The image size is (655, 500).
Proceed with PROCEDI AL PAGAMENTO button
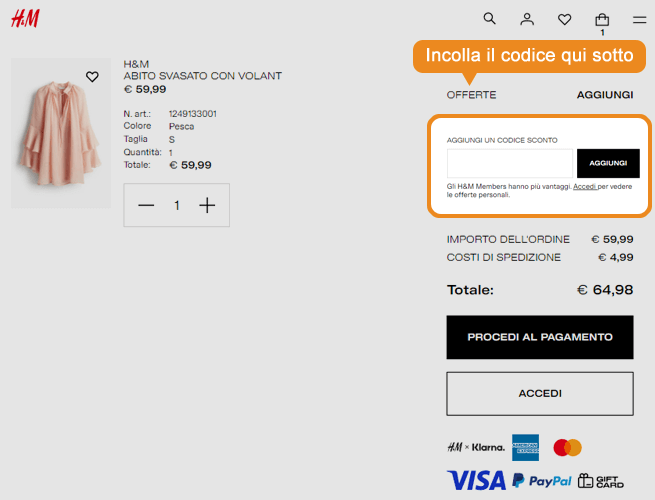540,337
